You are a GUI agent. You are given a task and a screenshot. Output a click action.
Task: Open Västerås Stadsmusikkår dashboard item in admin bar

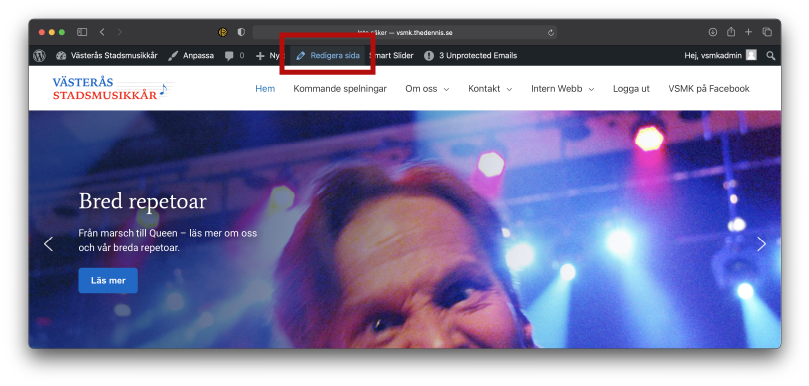coord(107,56)
